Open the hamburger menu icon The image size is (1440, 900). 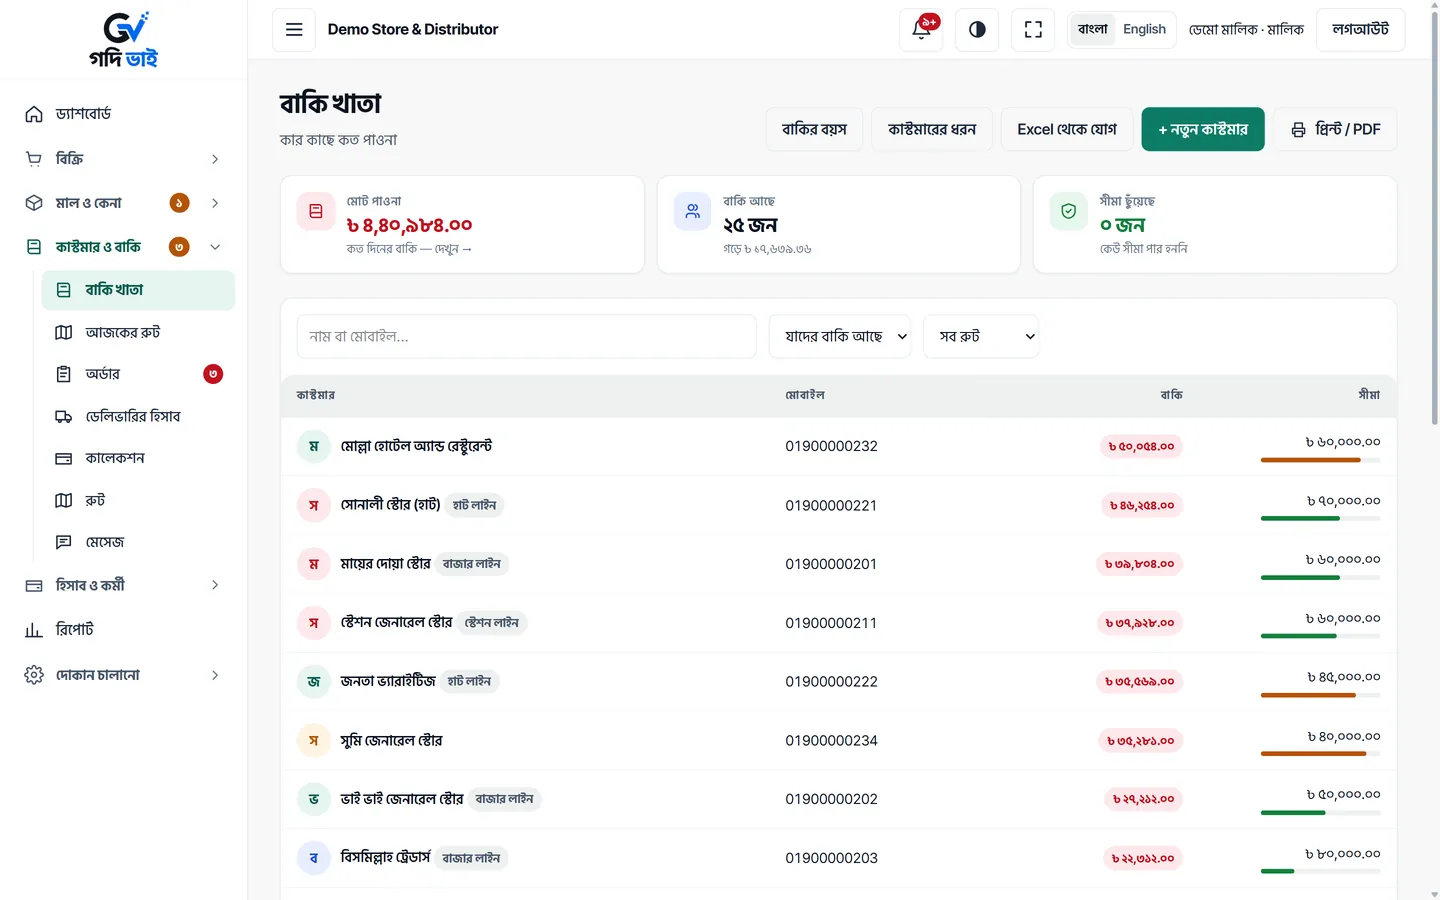(x=294, y=30)
